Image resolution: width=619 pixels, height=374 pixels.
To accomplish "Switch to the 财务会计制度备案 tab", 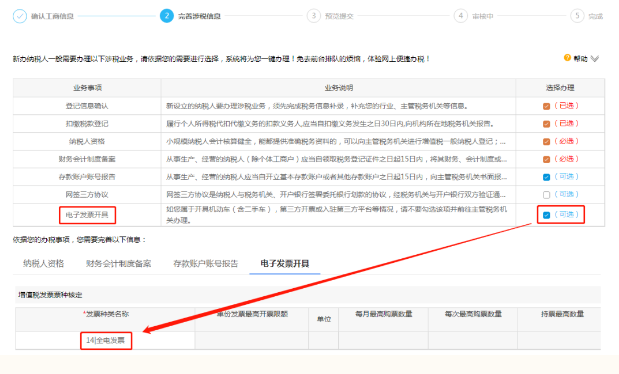I will point(118,263).
